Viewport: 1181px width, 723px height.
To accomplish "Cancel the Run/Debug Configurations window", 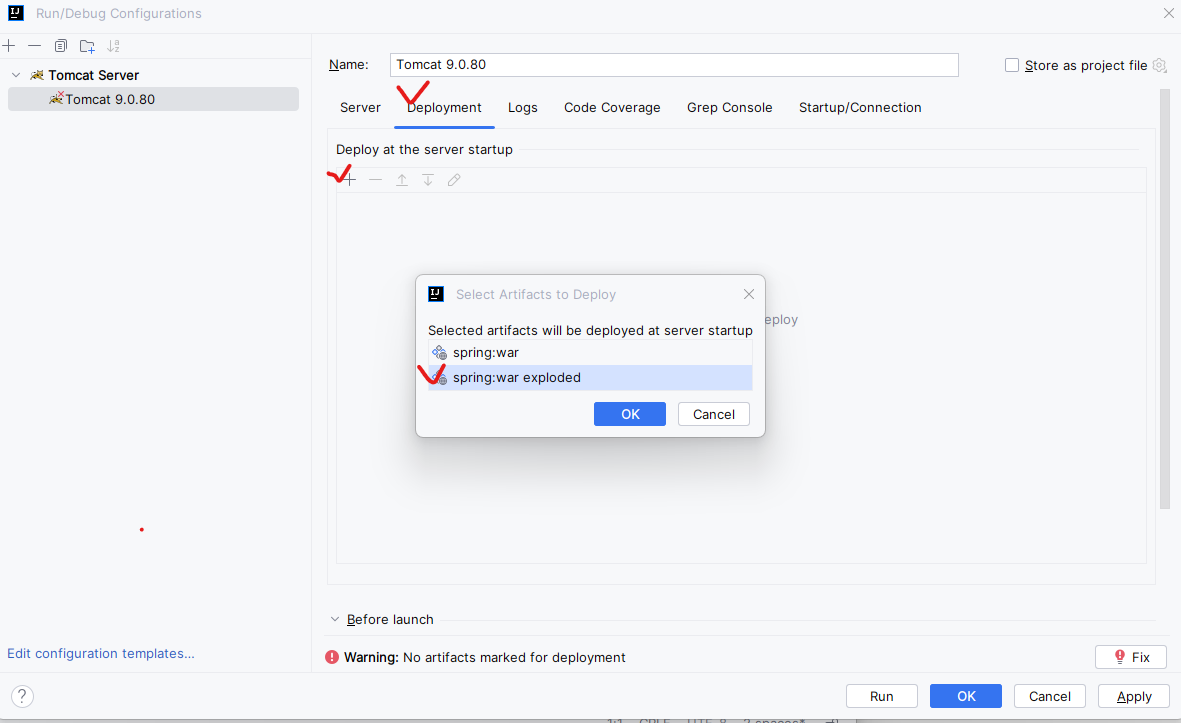I will click(1050, 697).
